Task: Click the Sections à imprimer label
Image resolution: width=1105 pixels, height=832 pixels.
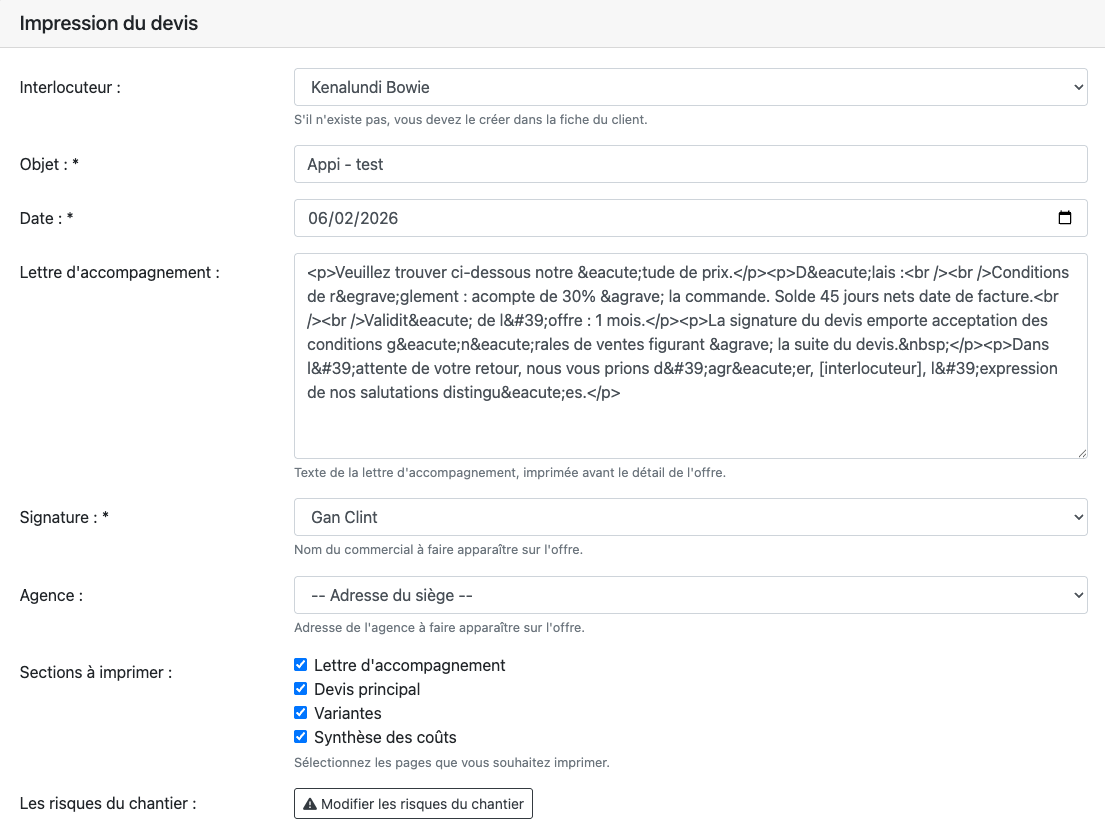Action: (x=96, y=672)
